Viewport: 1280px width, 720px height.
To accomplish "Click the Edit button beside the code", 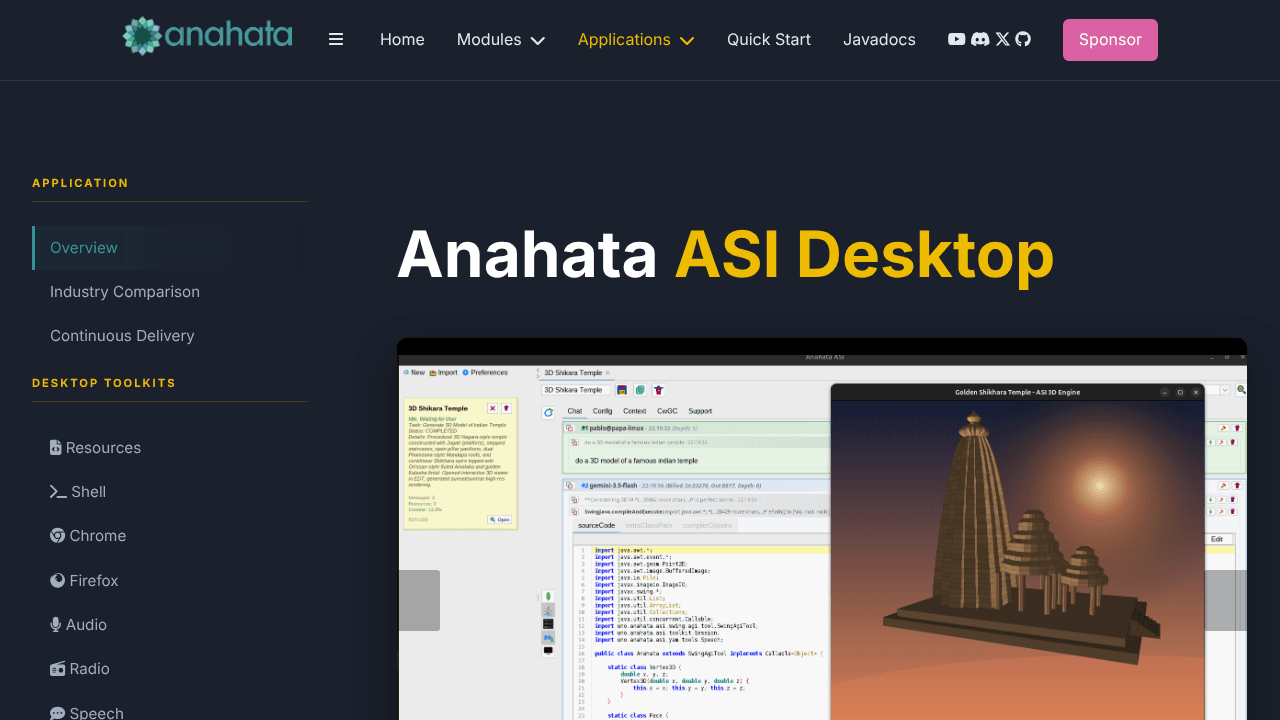I will coord(1217,539).
